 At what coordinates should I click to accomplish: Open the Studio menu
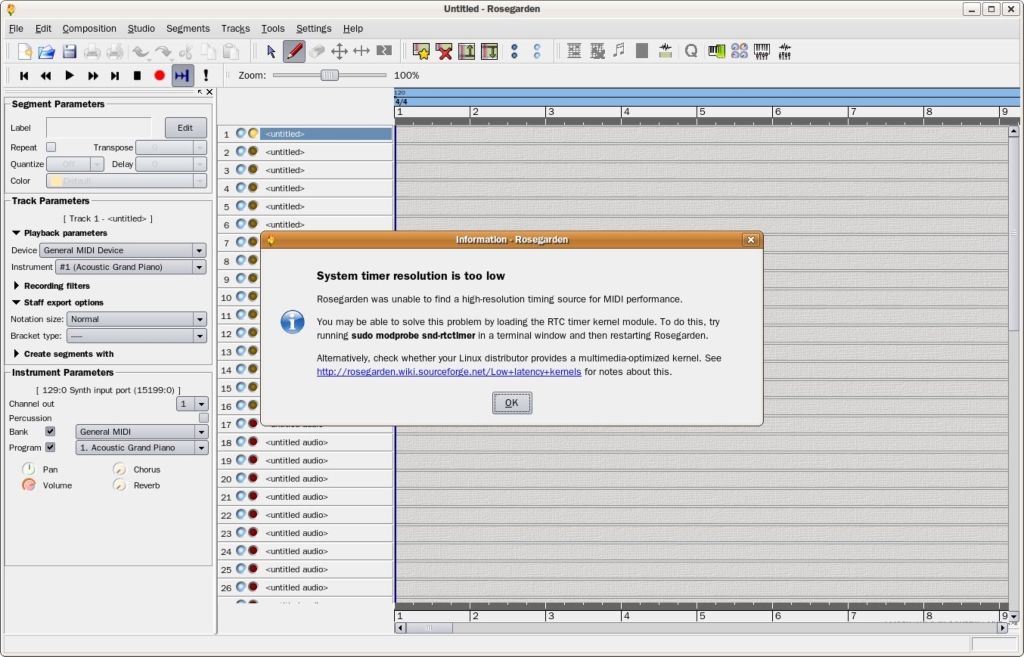[141, 29]
